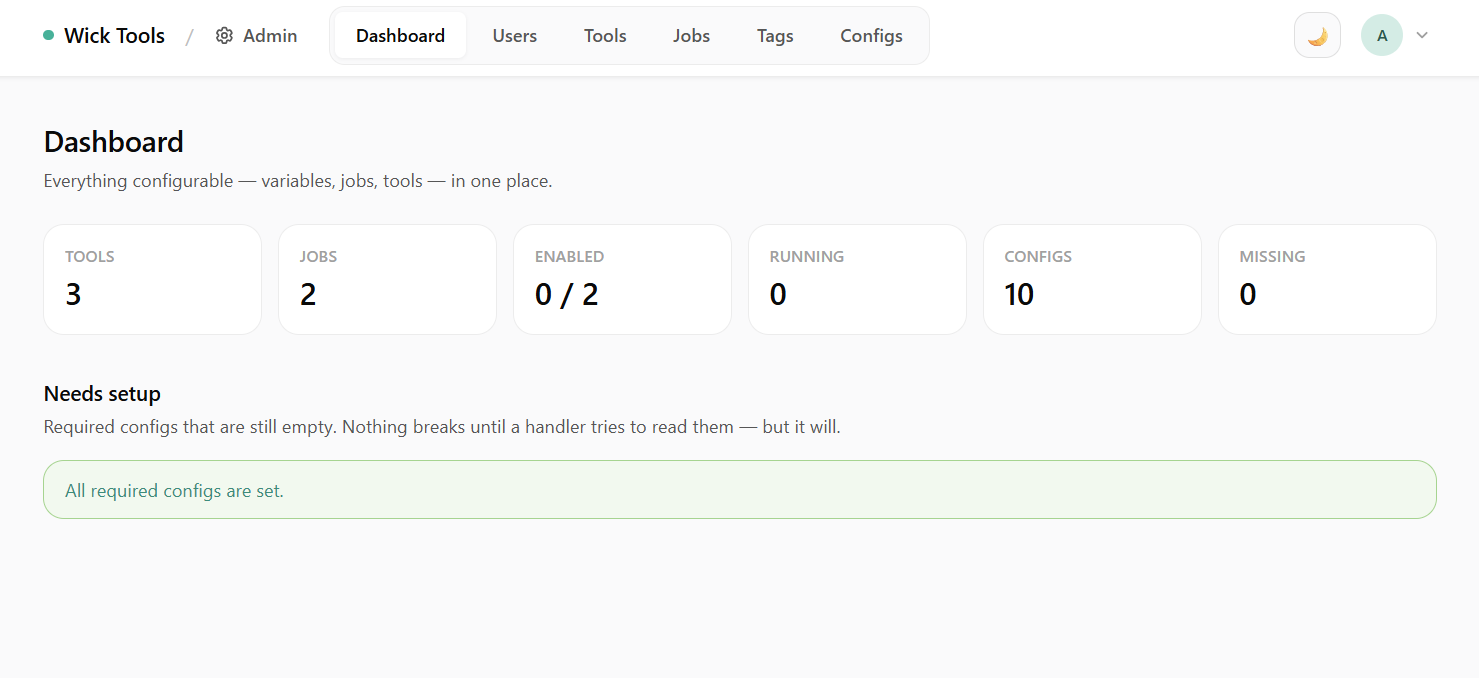Viewport: 1479px width, 678px height.
Task: Open the Configs tab
Action: [x=870, y=35]
